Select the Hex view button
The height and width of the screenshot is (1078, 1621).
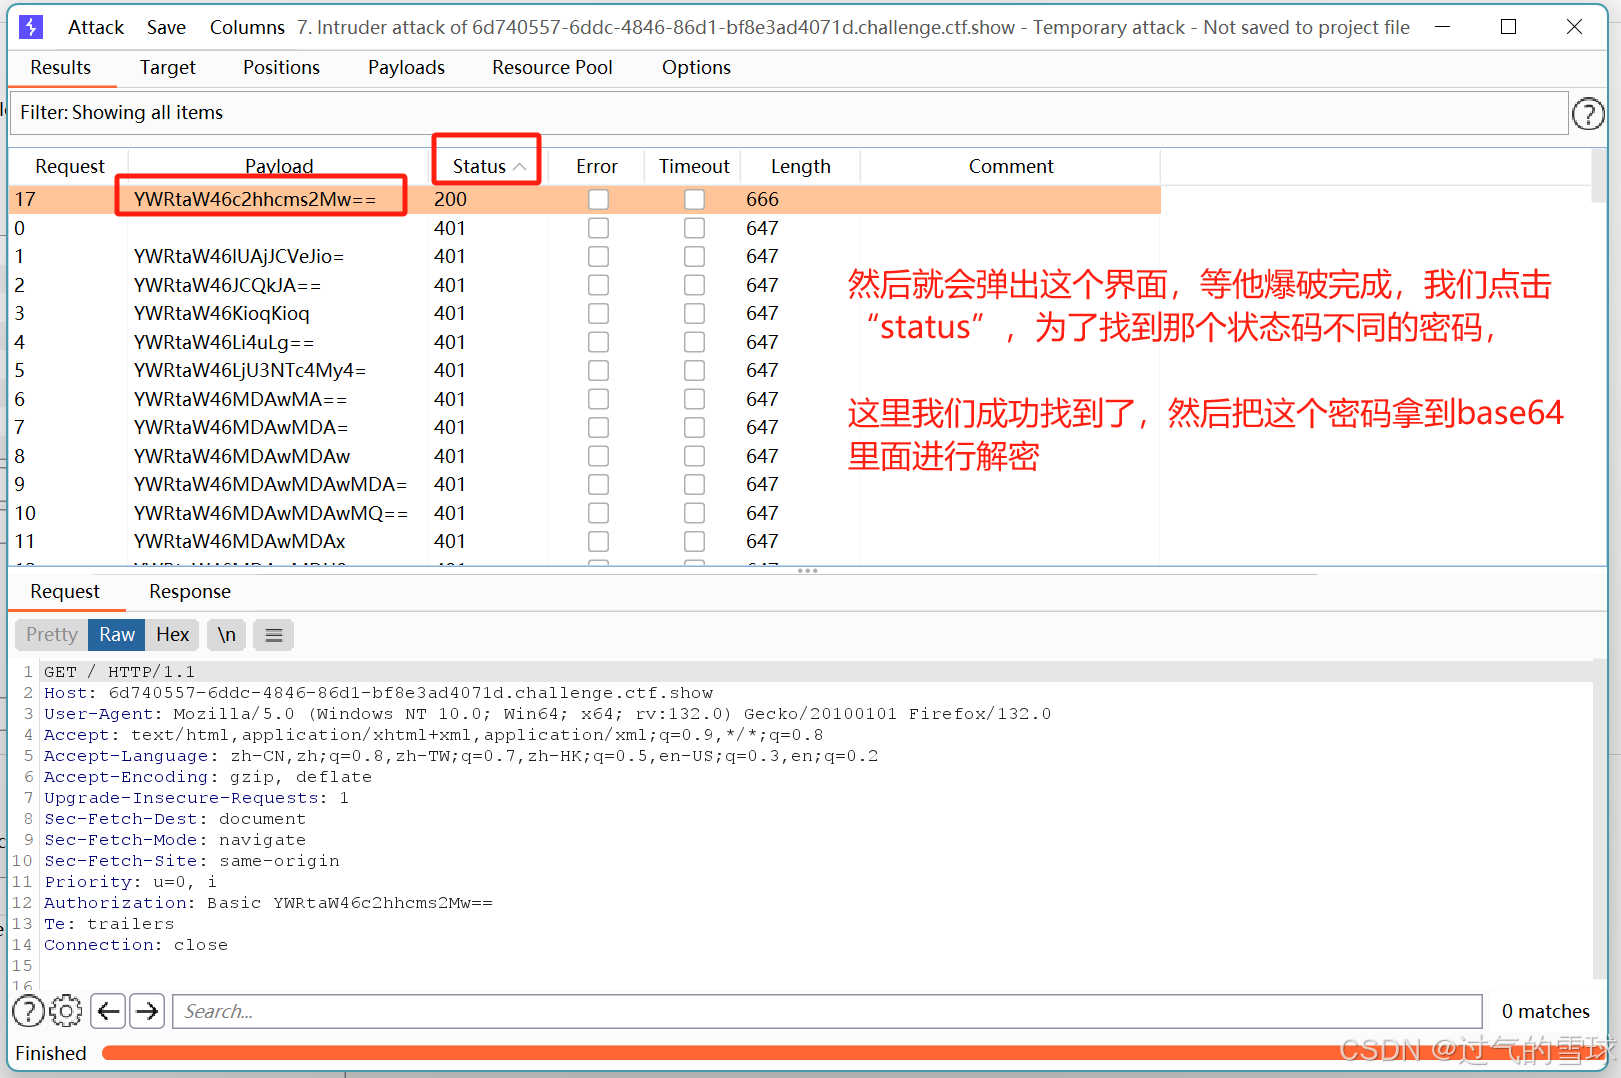pos(172,634)
